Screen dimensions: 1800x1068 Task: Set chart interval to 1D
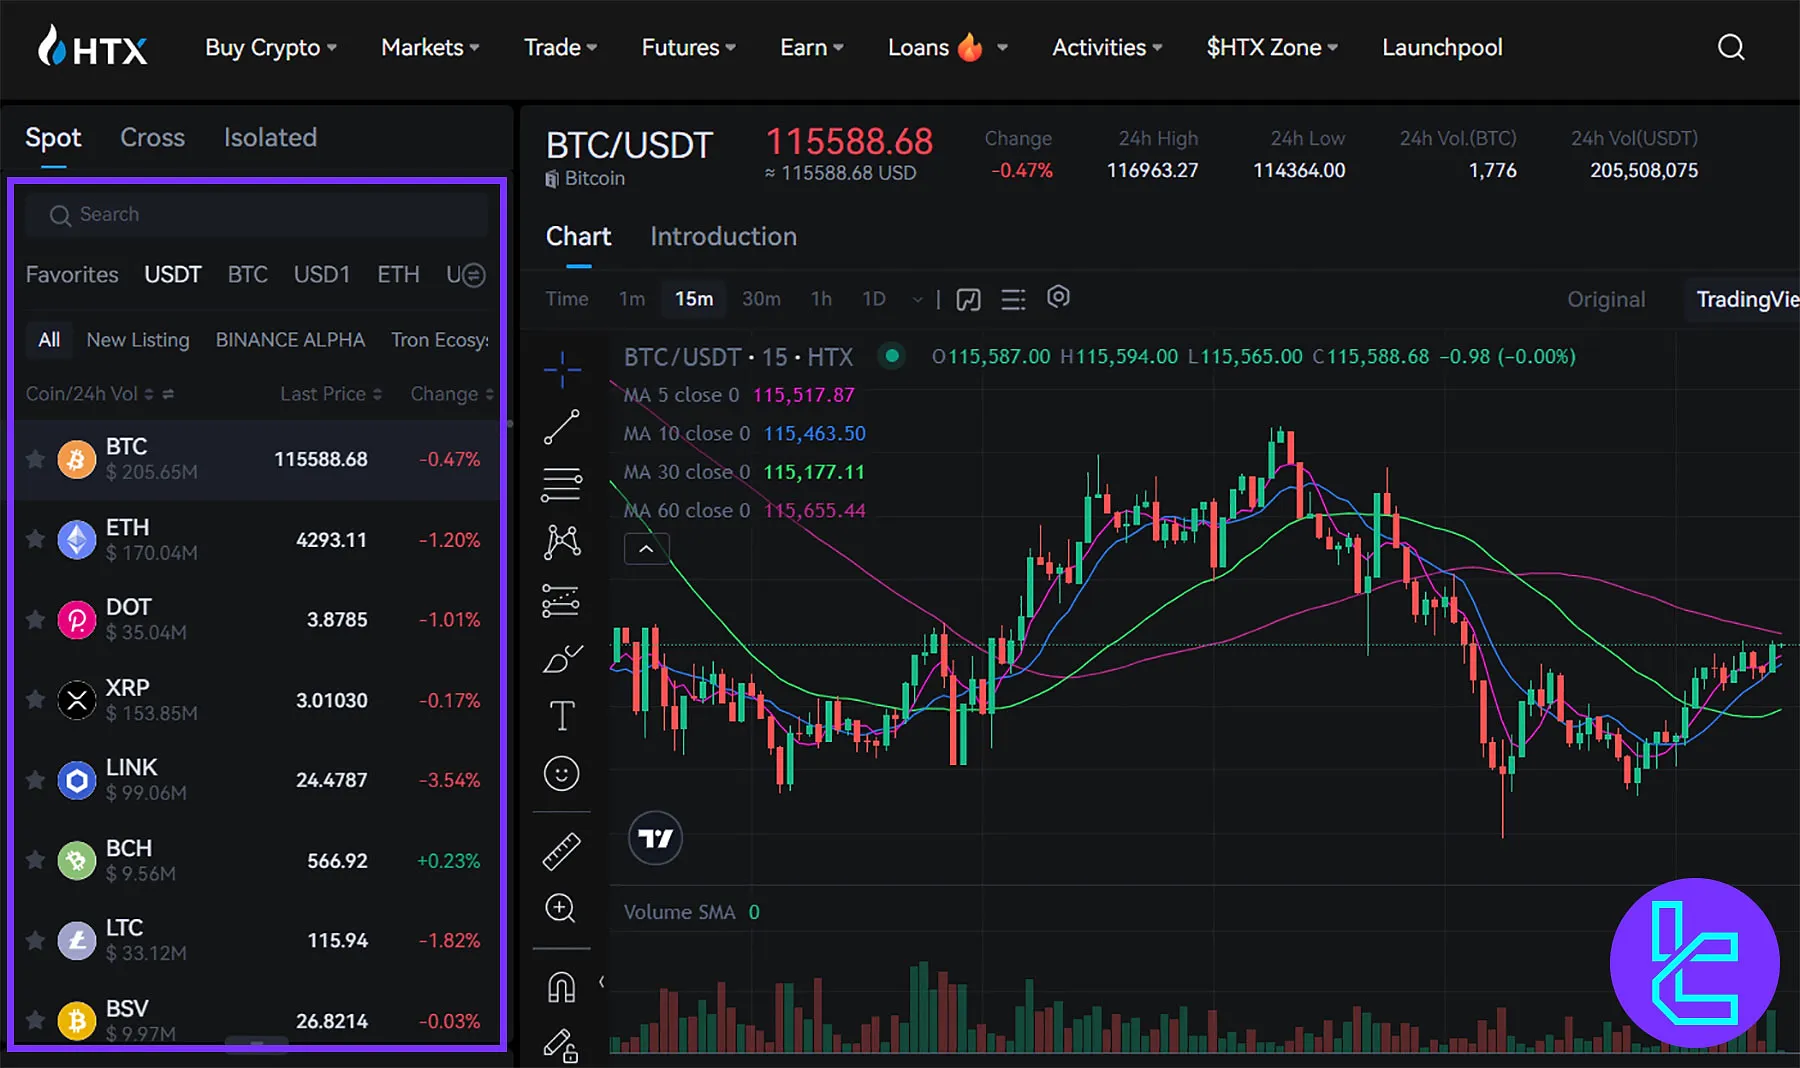[x=874, y=299]
